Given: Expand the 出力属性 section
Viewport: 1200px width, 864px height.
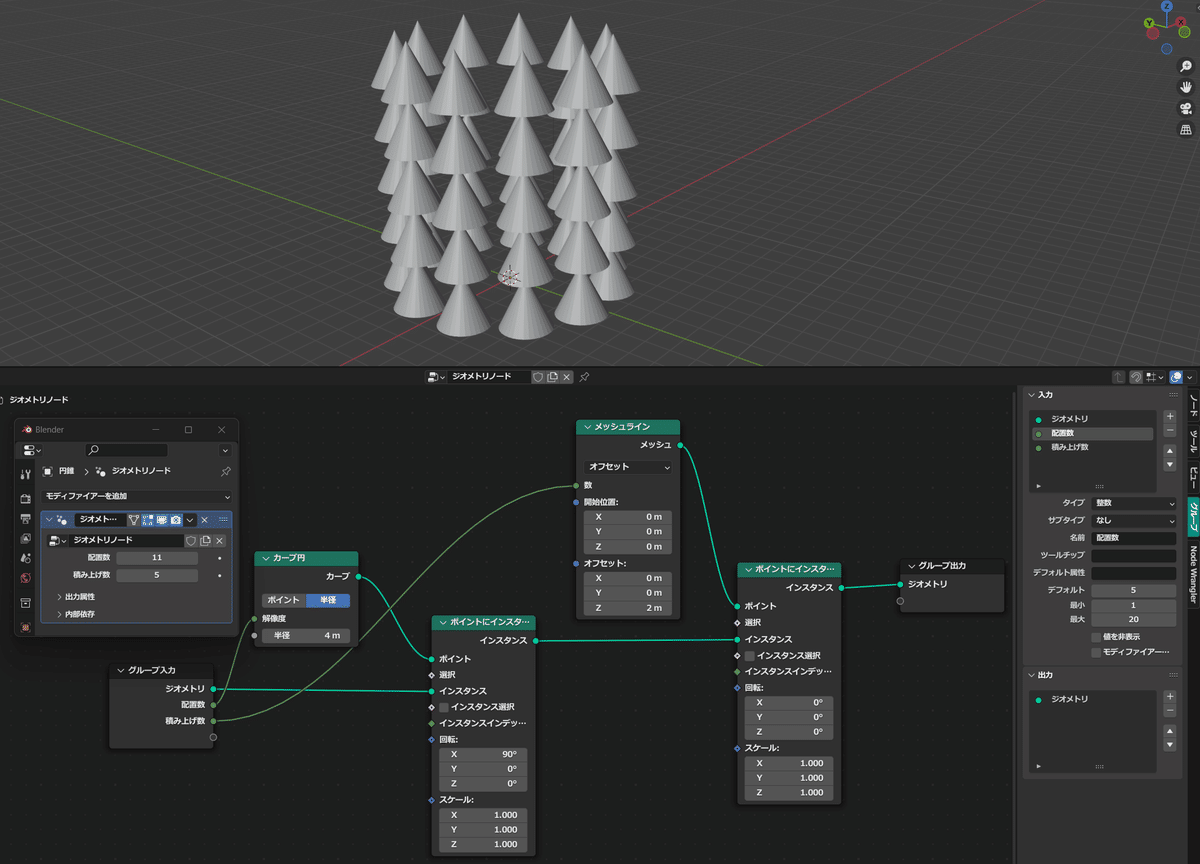Looking at the screenshot, I should 78,596.
